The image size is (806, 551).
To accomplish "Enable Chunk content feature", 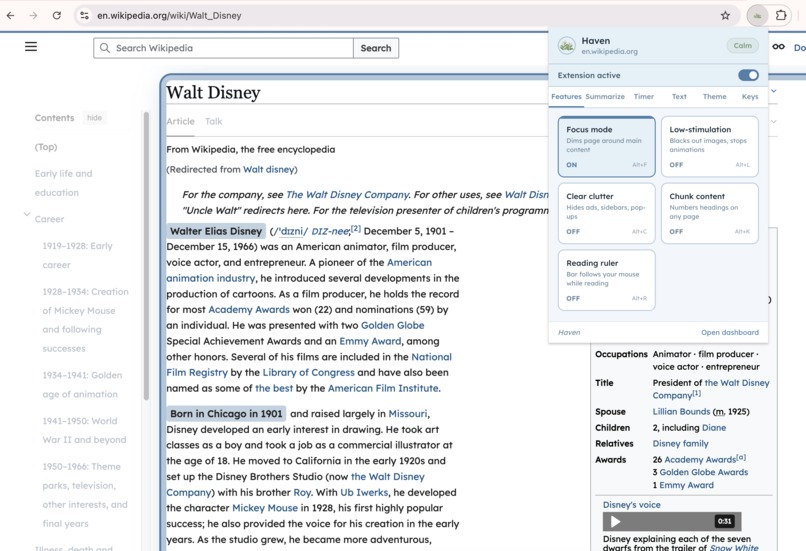I will pos(709,213).
